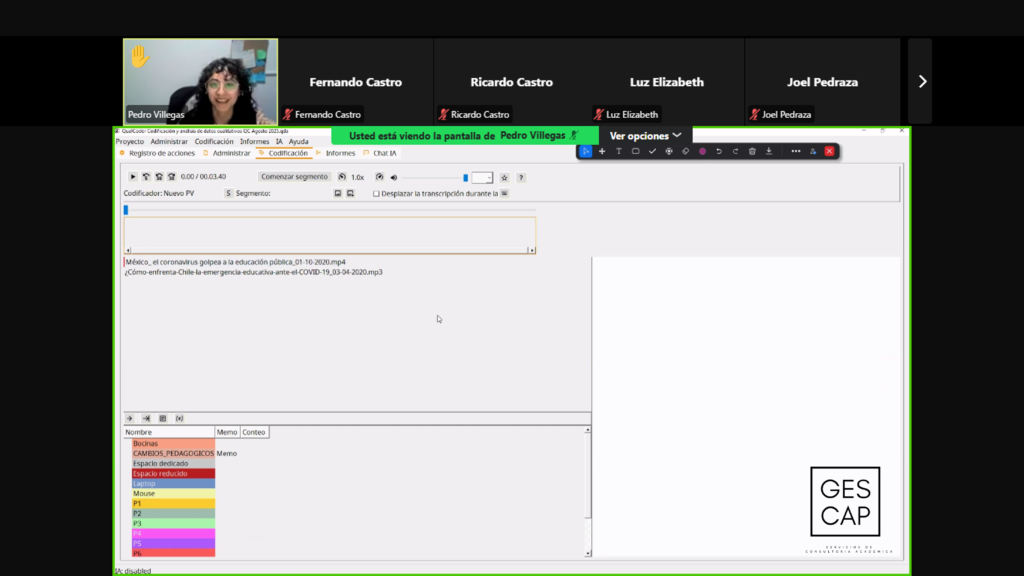Image resolution: width=1024 pixels, height=576 pixels.
Task: Select the Text annotation tool
Action: 618,151
